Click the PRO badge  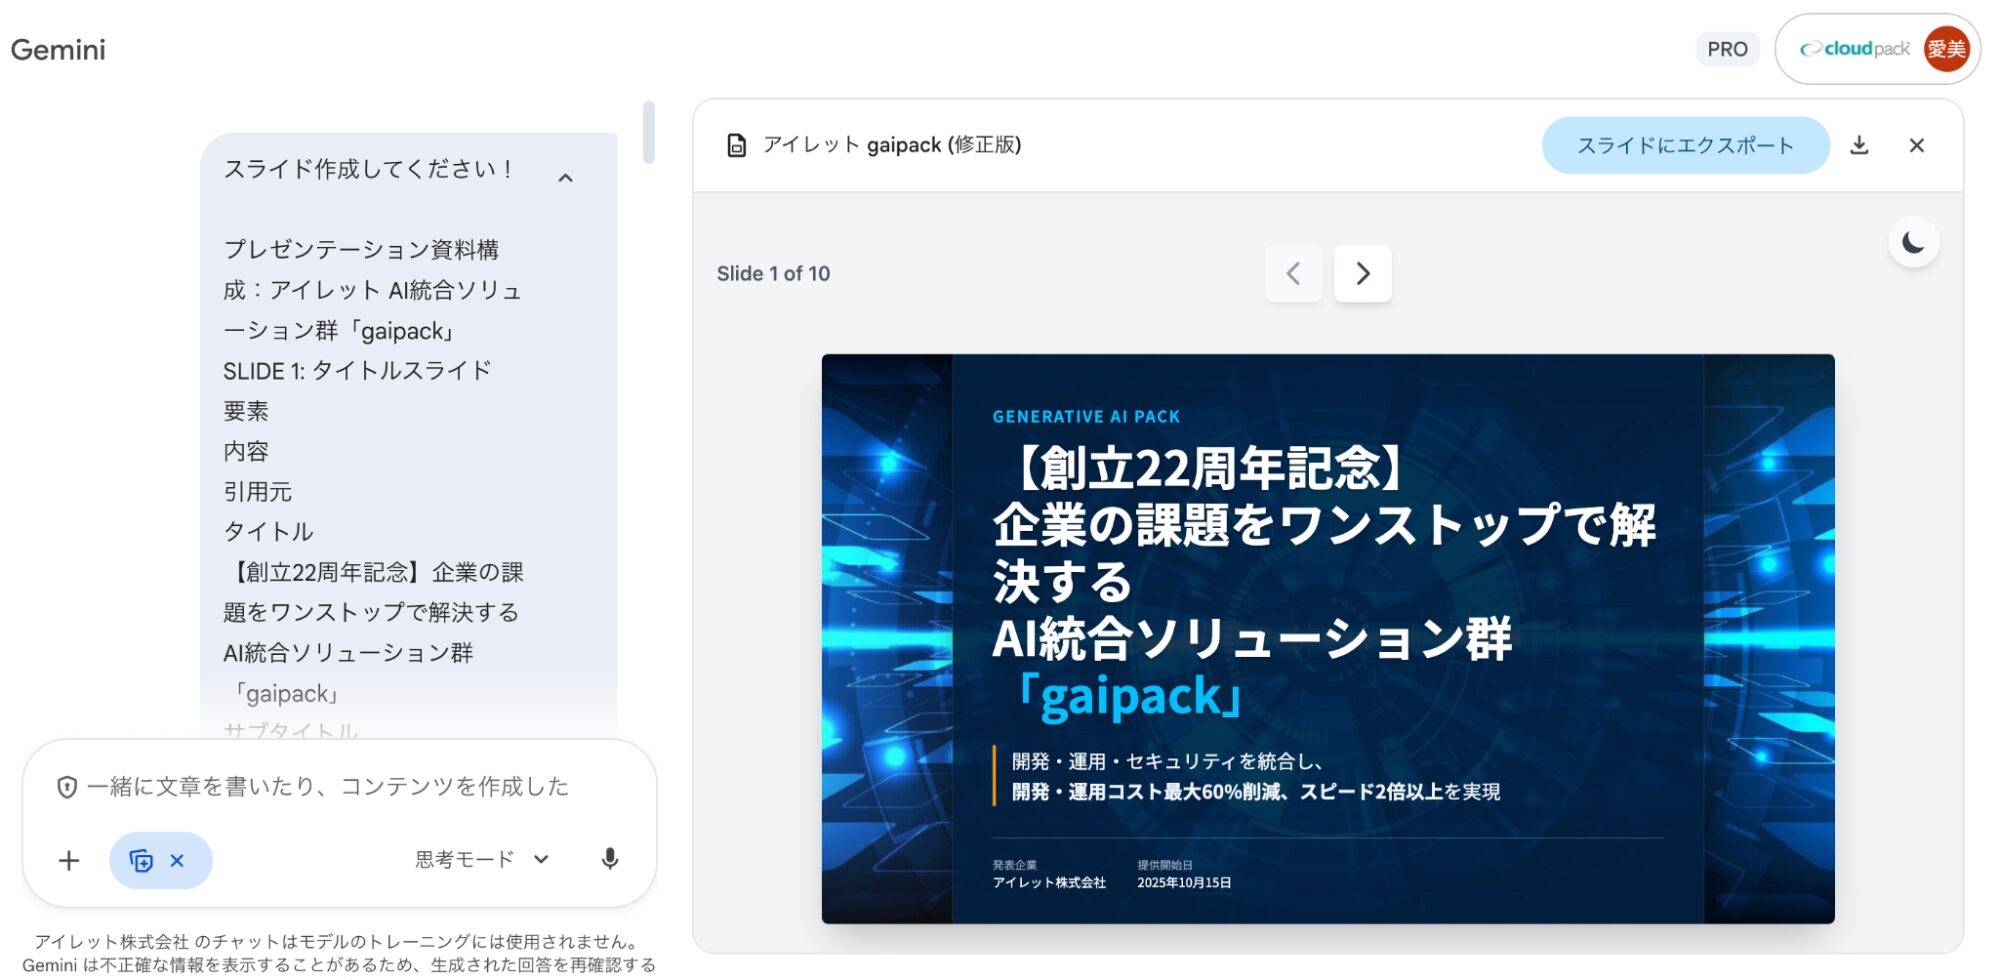pos(1727,49)
